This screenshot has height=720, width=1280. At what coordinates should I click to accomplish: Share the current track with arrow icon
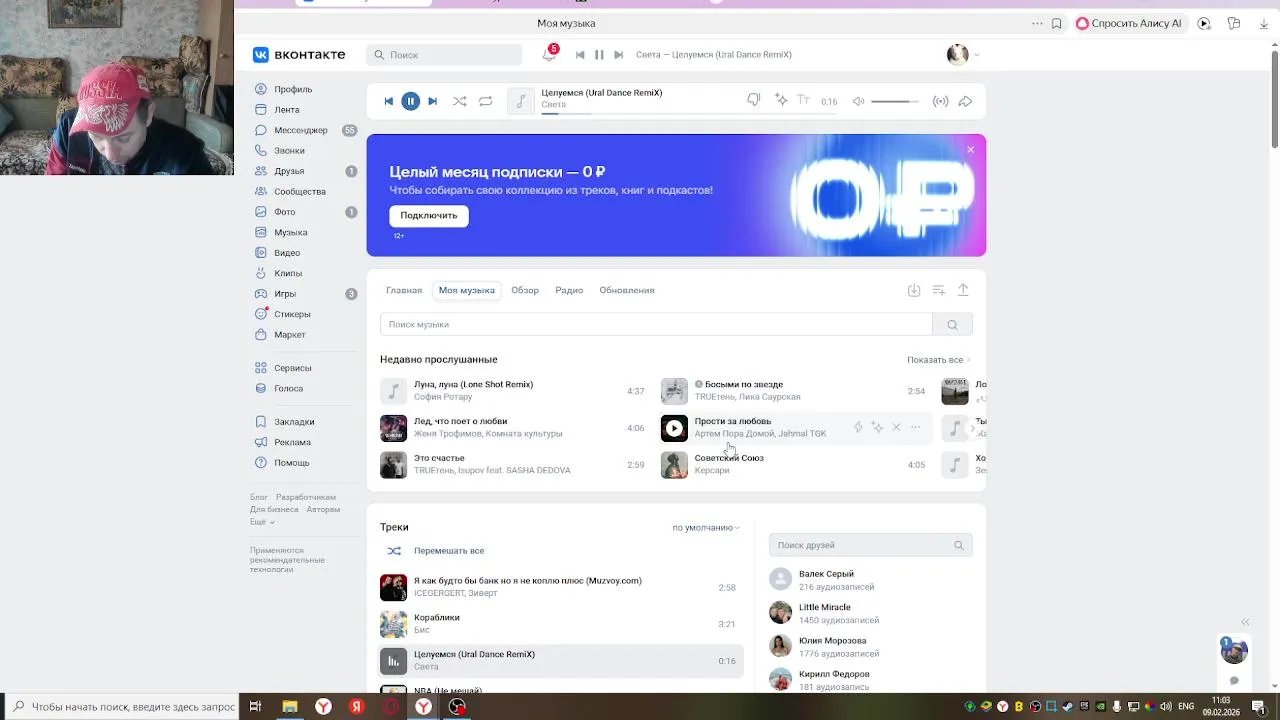(x=965, y=101)
